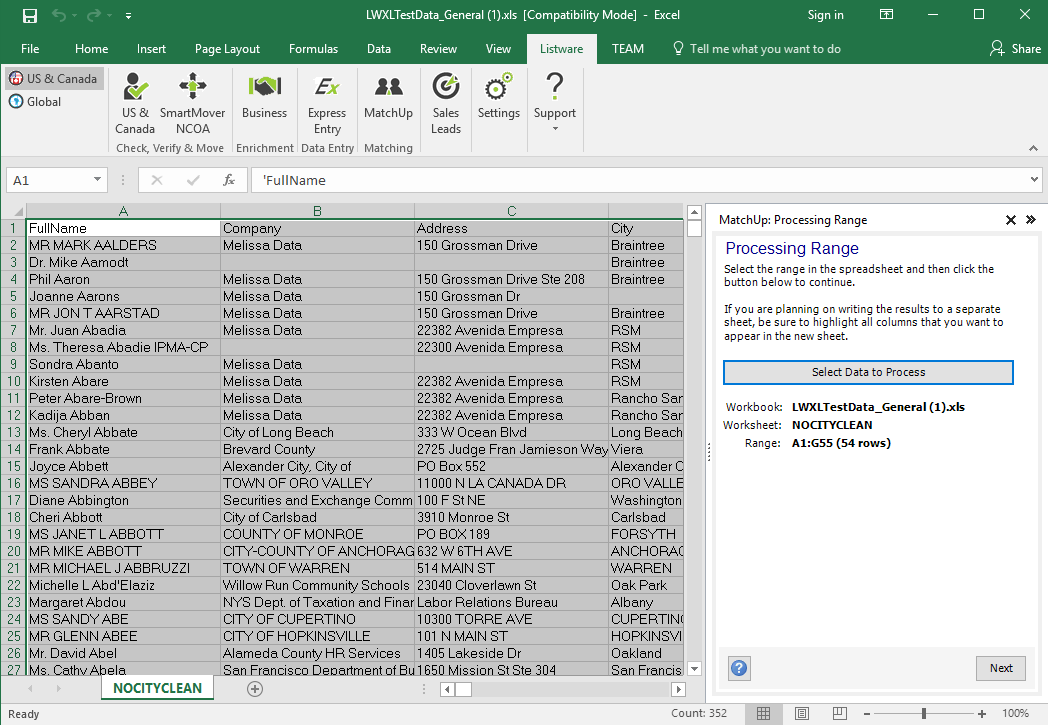
Task: Expand the formula bar
Action: pyautogui.click(x=1034, y=180)
